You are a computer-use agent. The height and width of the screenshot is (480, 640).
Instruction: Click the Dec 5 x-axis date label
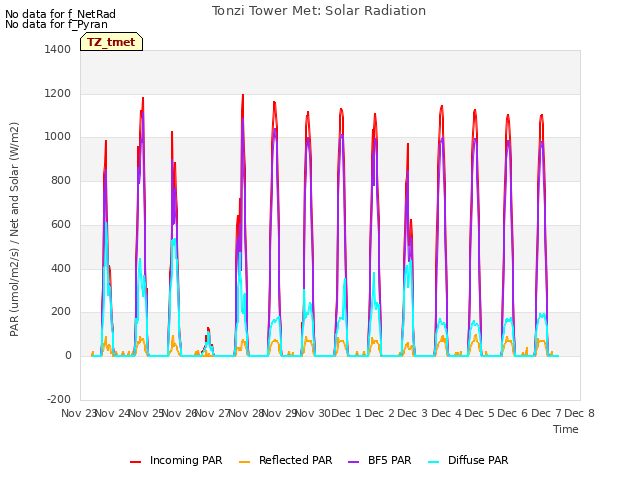pos(480,413)
